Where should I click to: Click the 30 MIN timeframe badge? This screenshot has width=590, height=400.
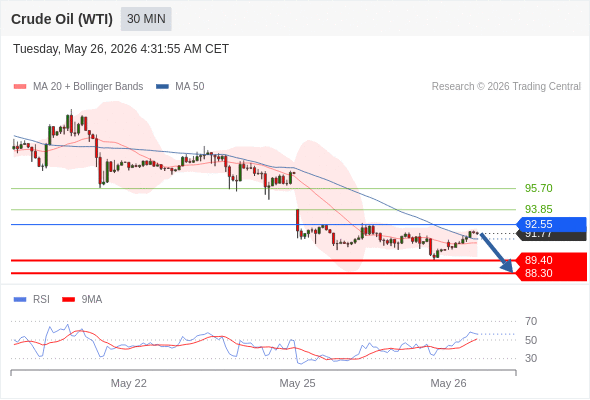point(146,19)
